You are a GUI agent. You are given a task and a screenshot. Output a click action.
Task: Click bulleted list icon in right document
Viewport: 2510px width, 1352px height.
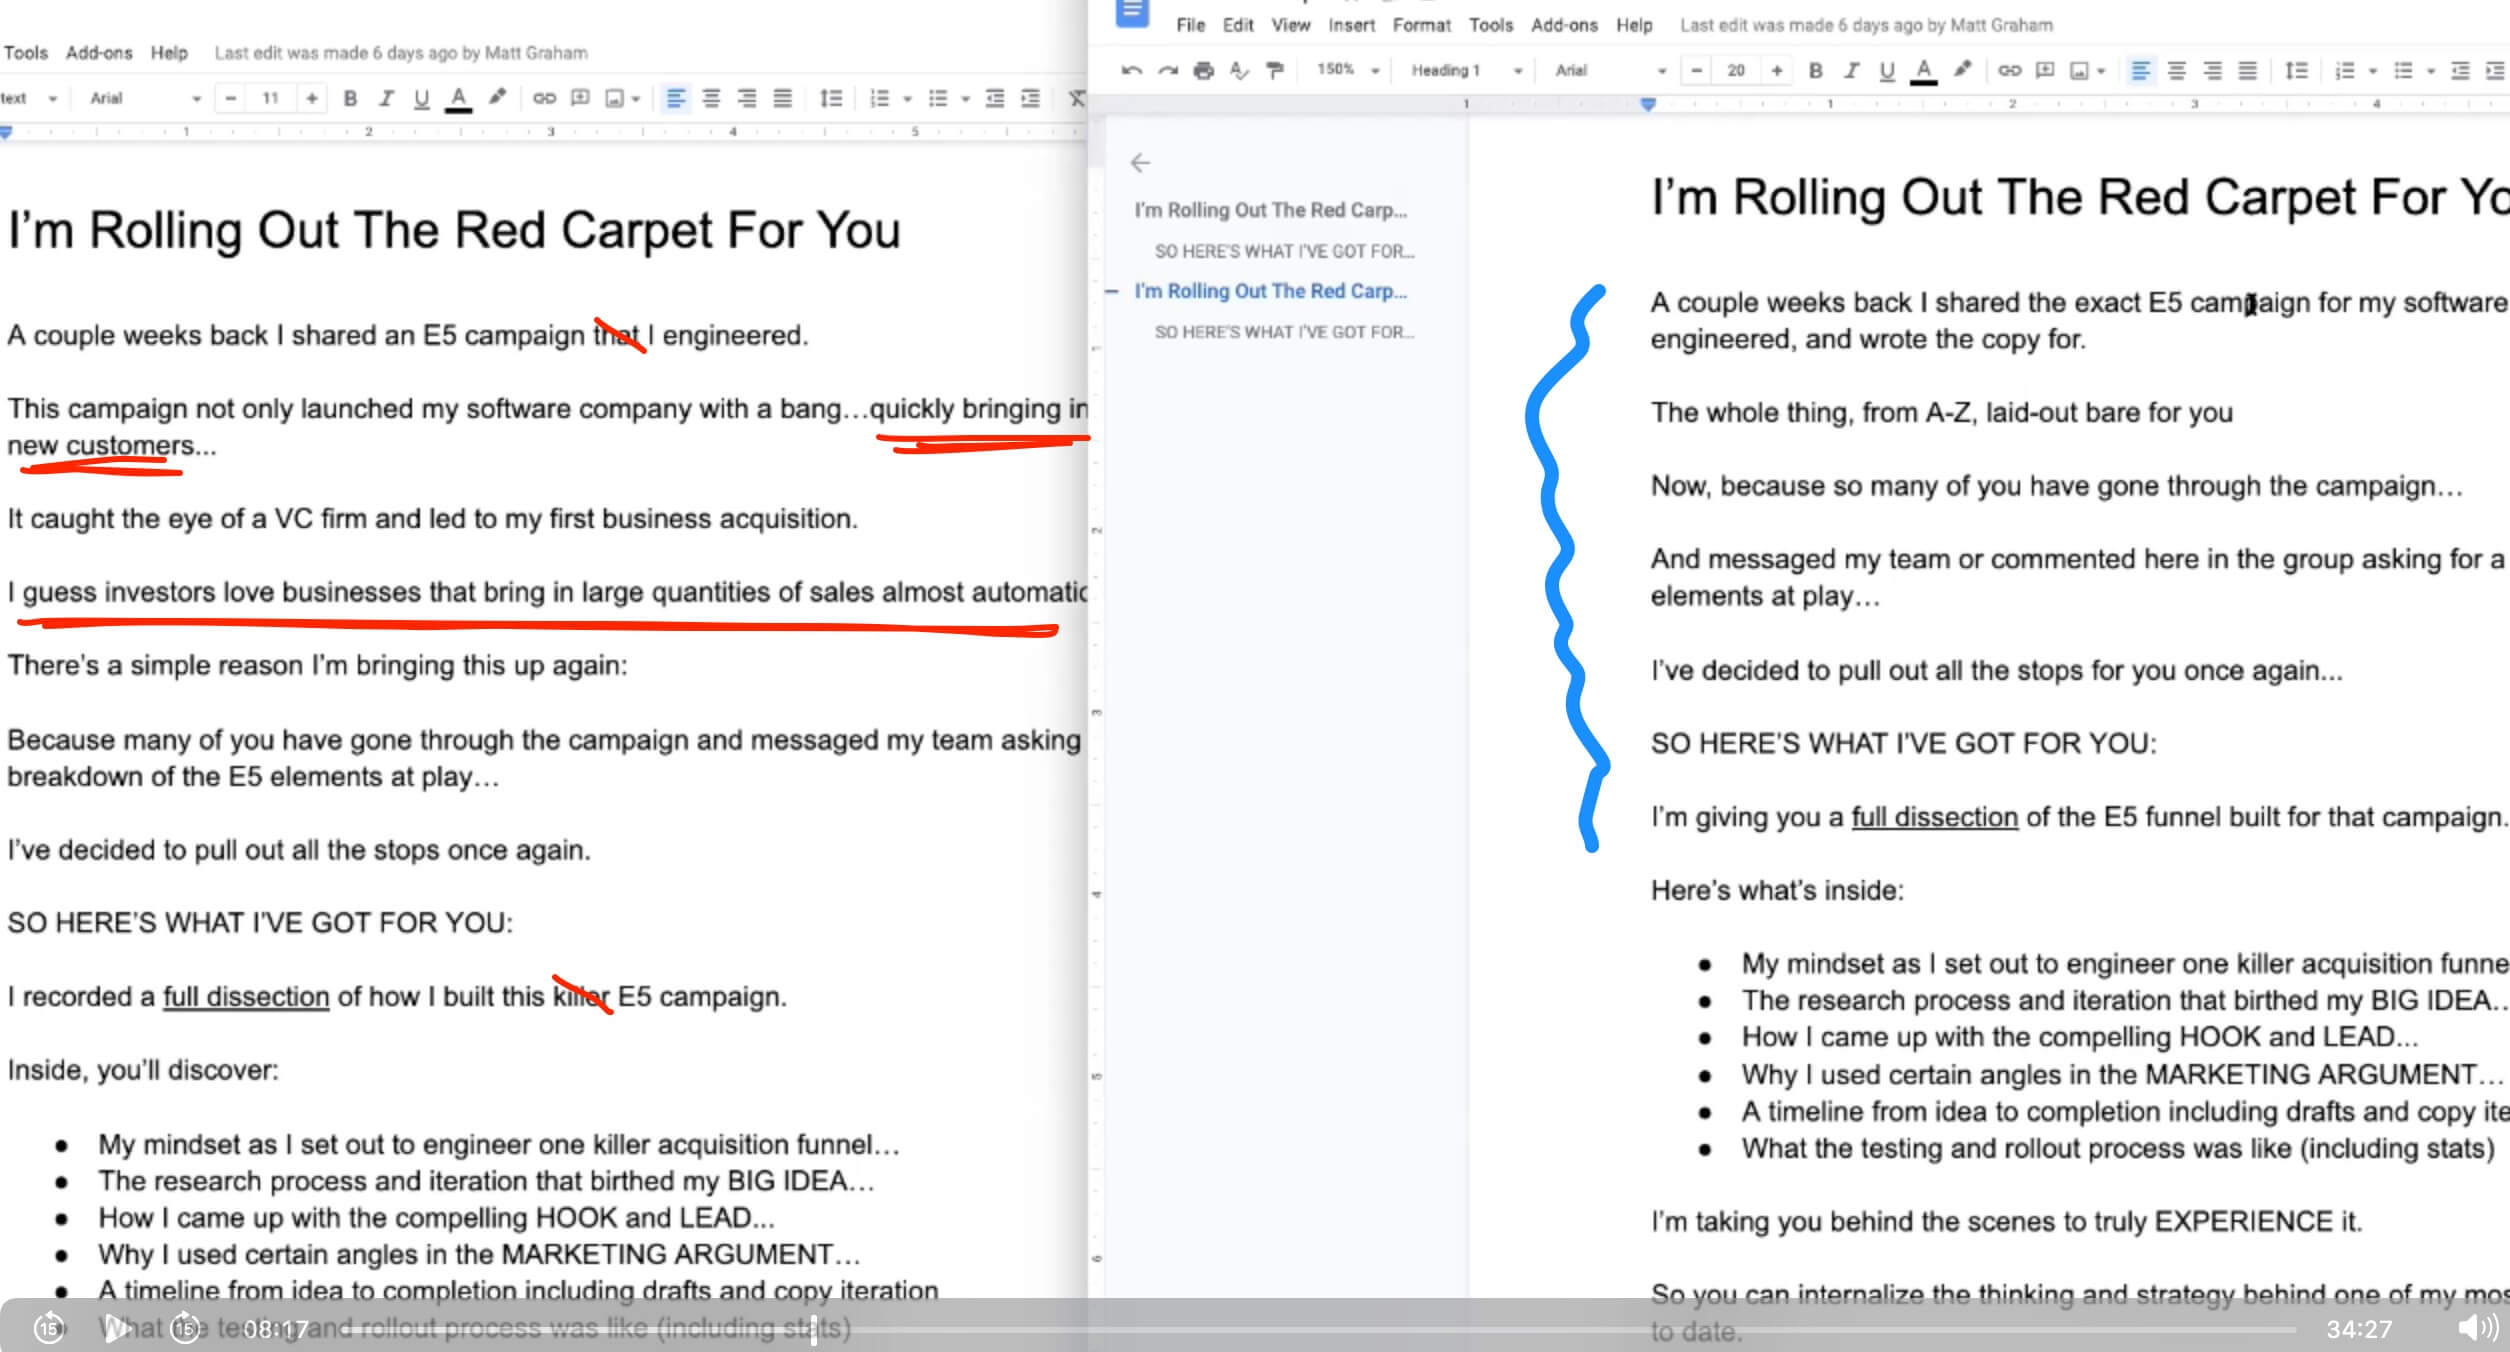coord(2403,70)
